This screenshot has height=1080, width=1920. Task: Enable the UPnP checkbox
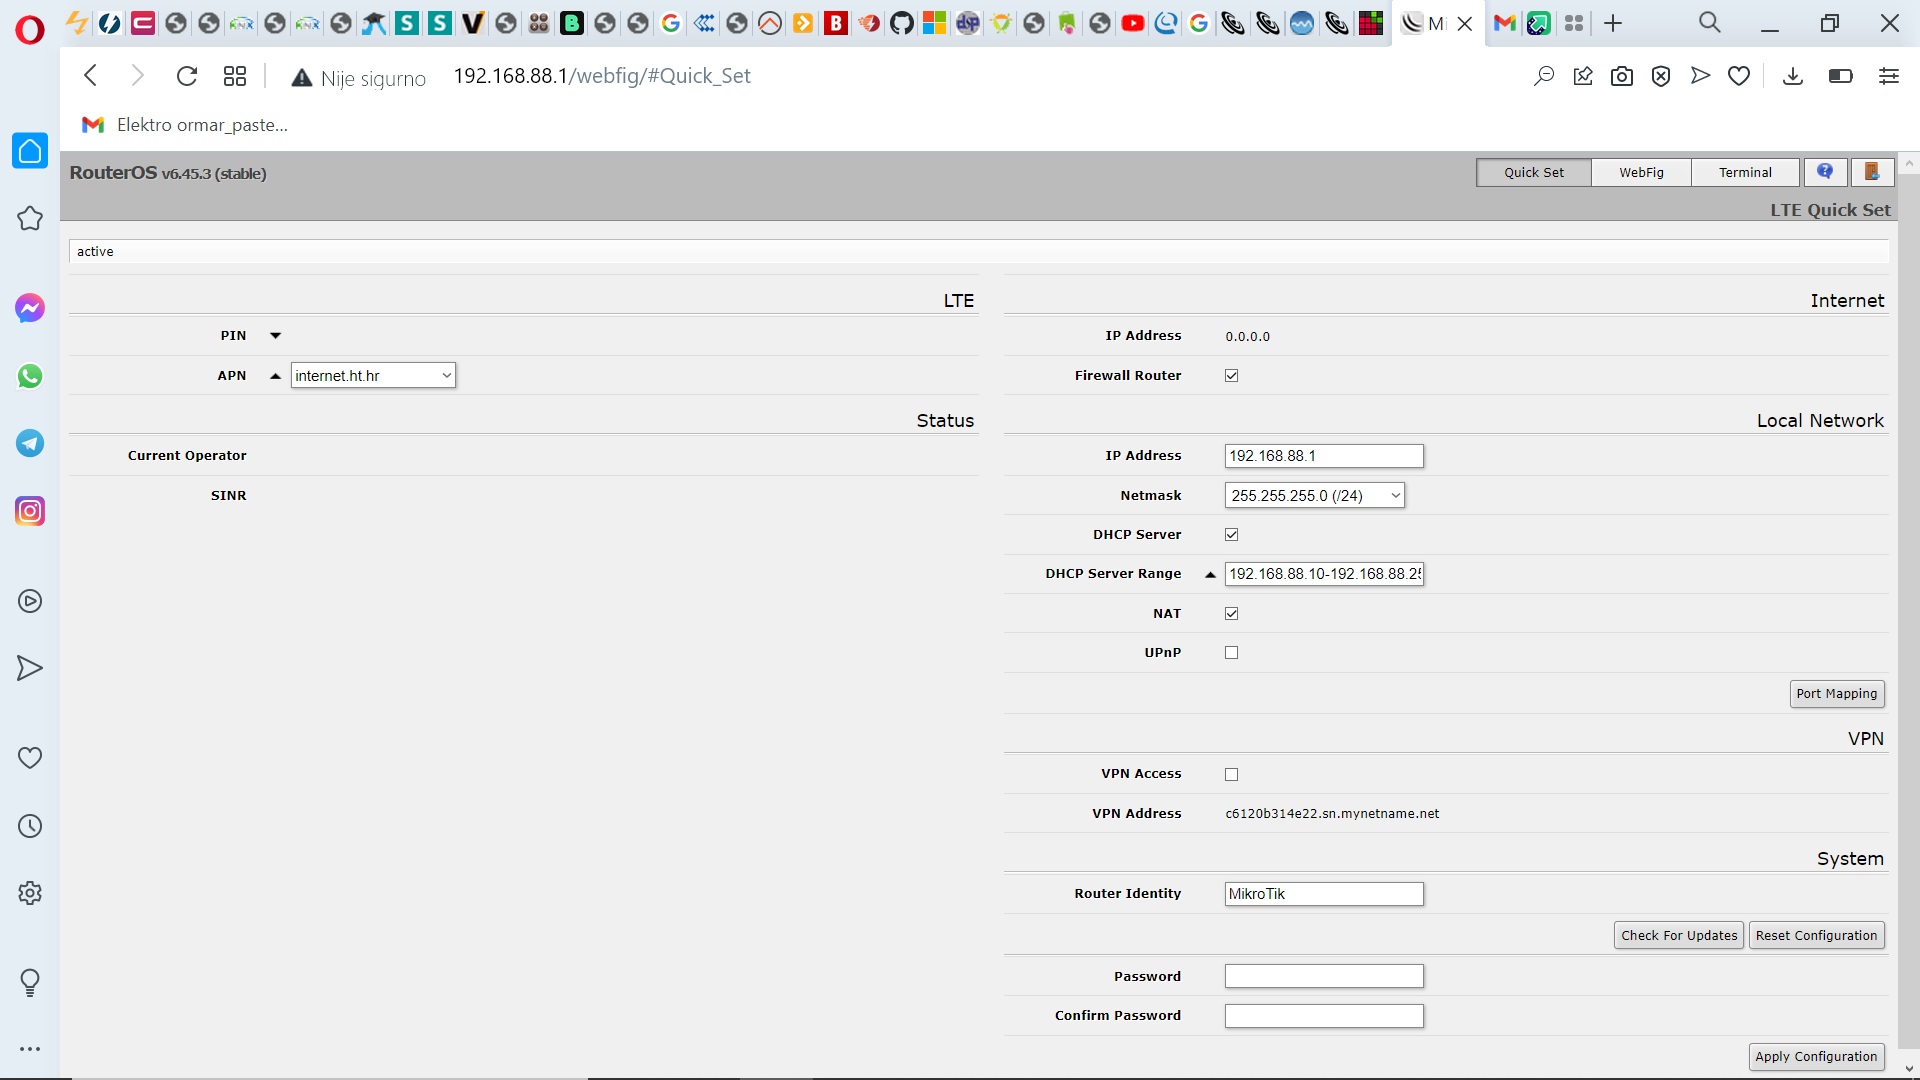(x=1231, y=653)
